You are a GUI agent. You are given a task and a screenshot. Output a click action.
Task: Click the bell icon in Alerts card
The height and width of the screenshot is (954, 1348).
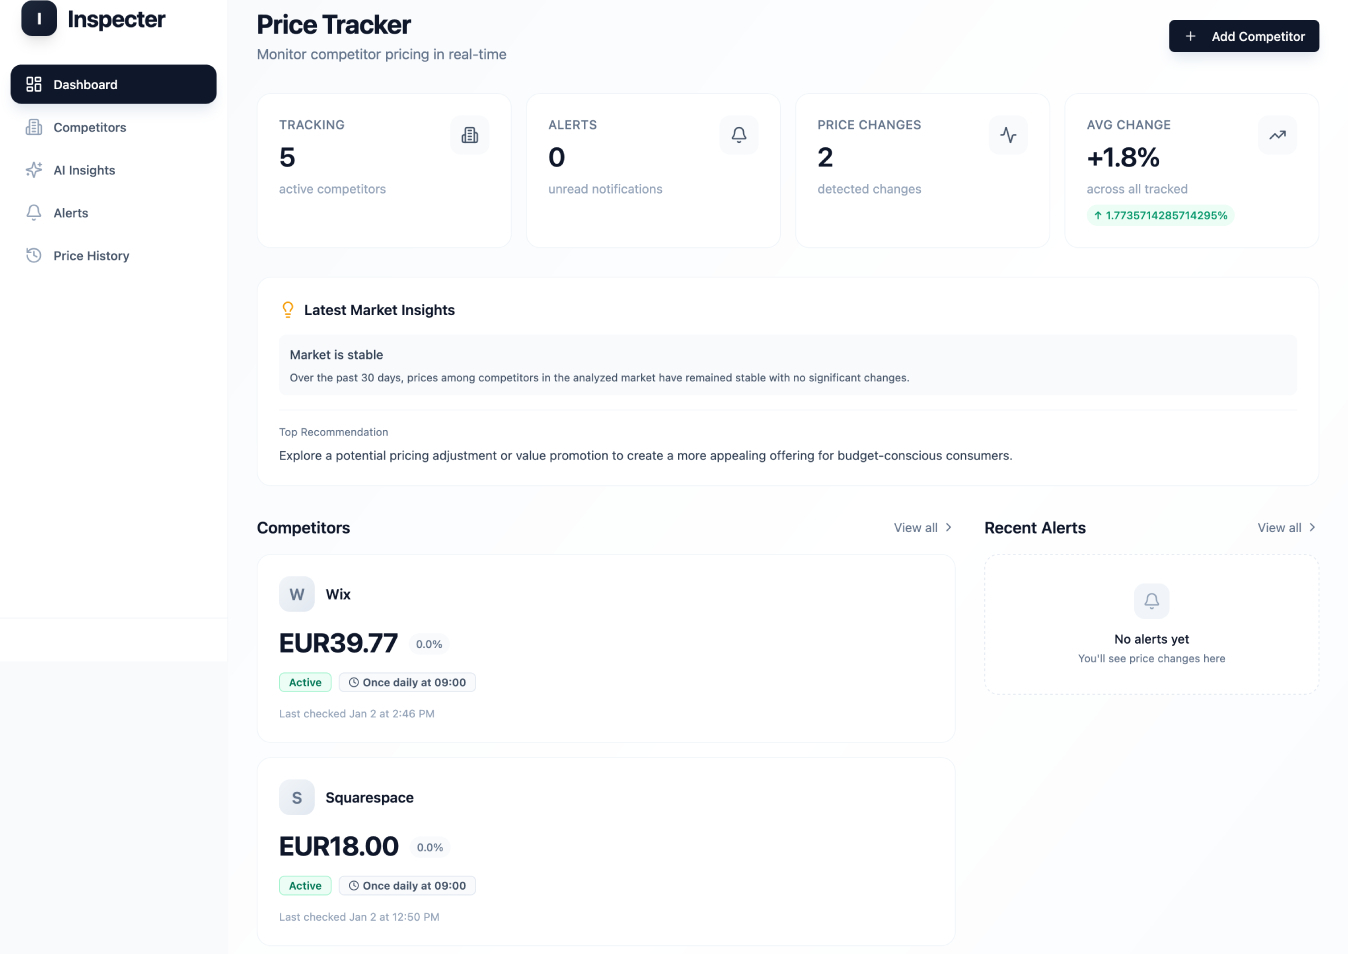coord(739,135)
